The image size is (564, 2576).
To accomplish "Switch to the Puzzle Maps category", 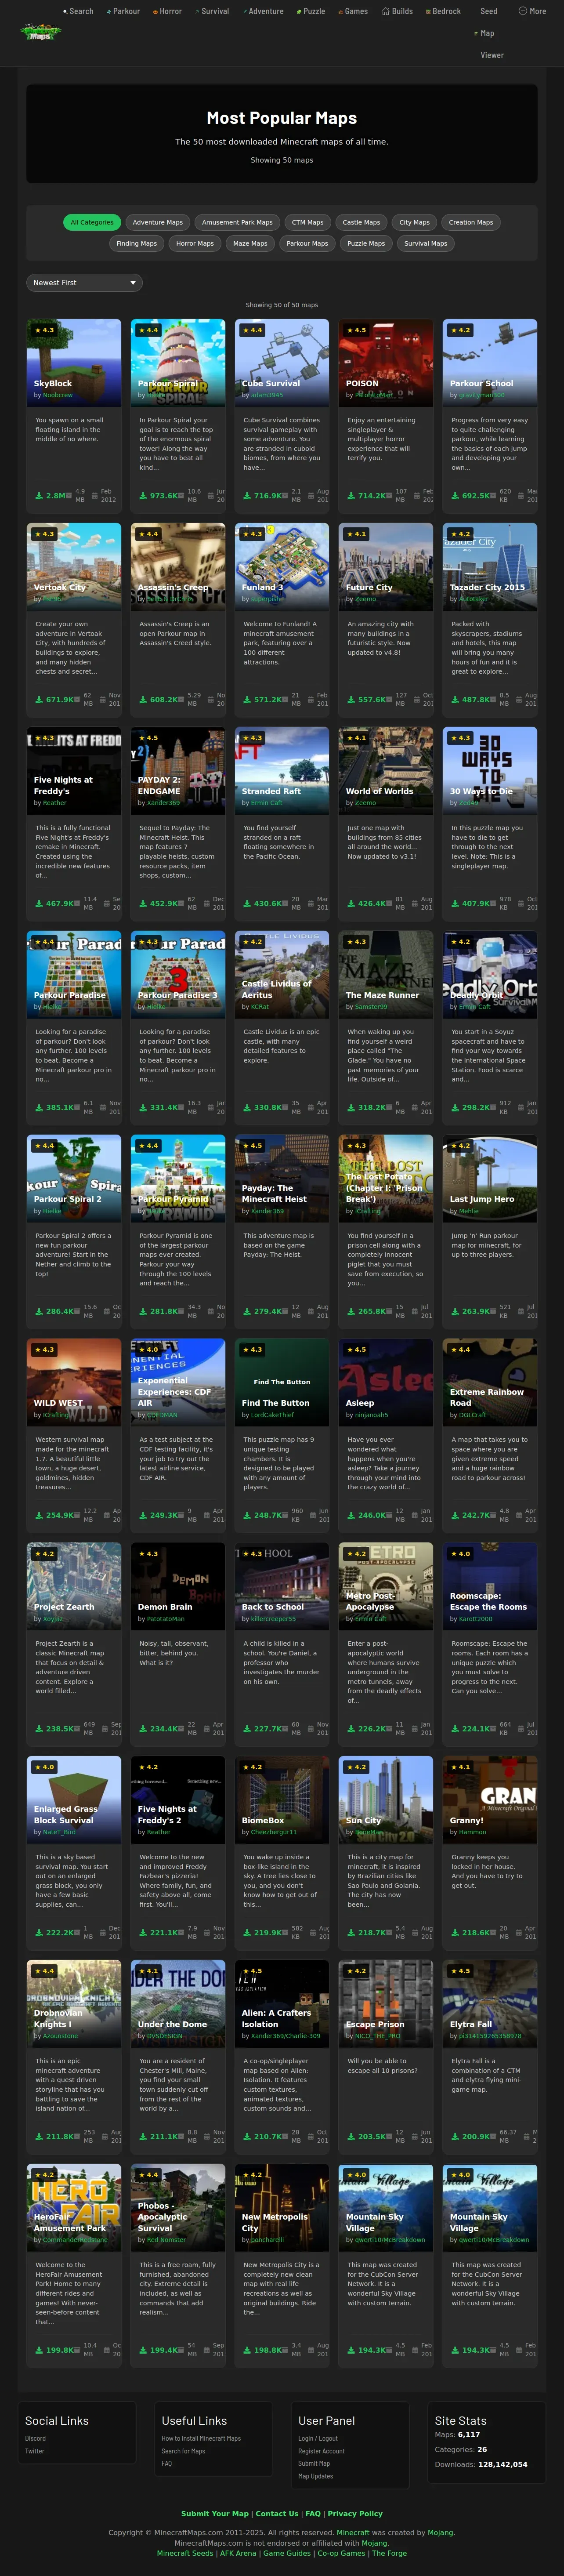I will pos(366,243).
